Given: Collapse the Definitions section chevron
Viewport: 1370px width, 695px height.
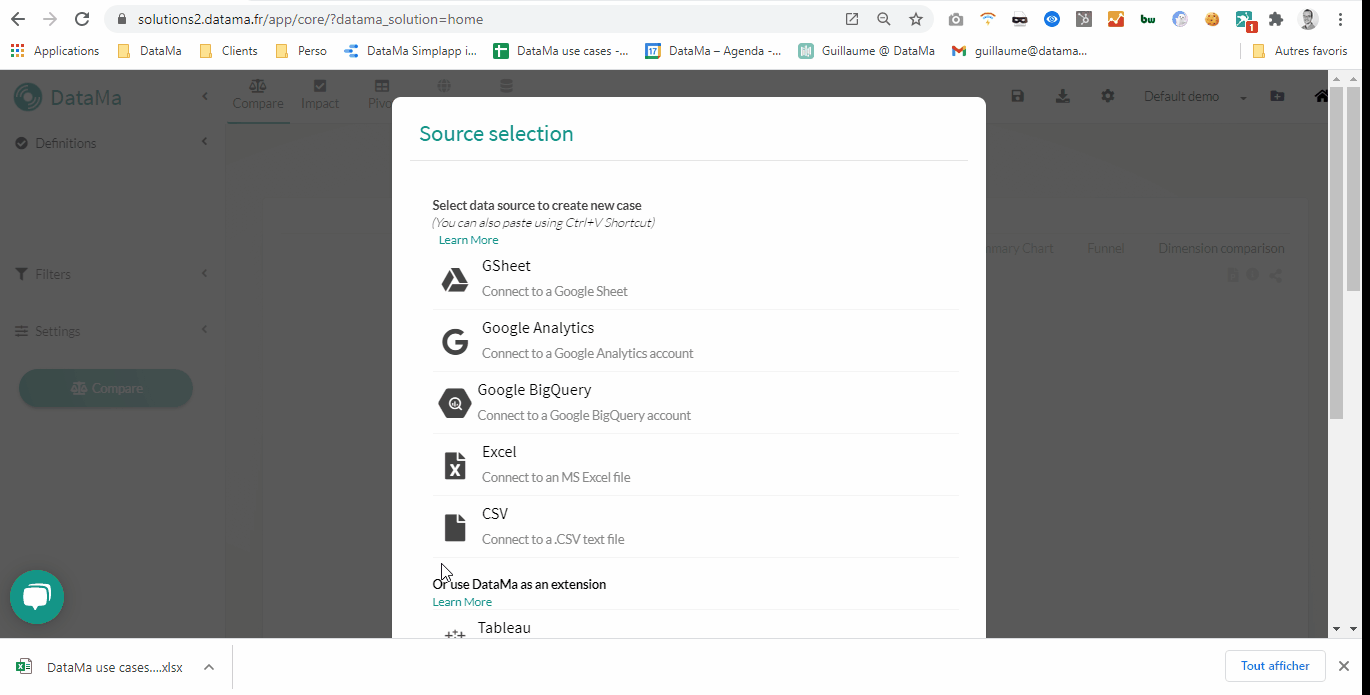Looking at the screenshot, I should click(x=204, y=142).
